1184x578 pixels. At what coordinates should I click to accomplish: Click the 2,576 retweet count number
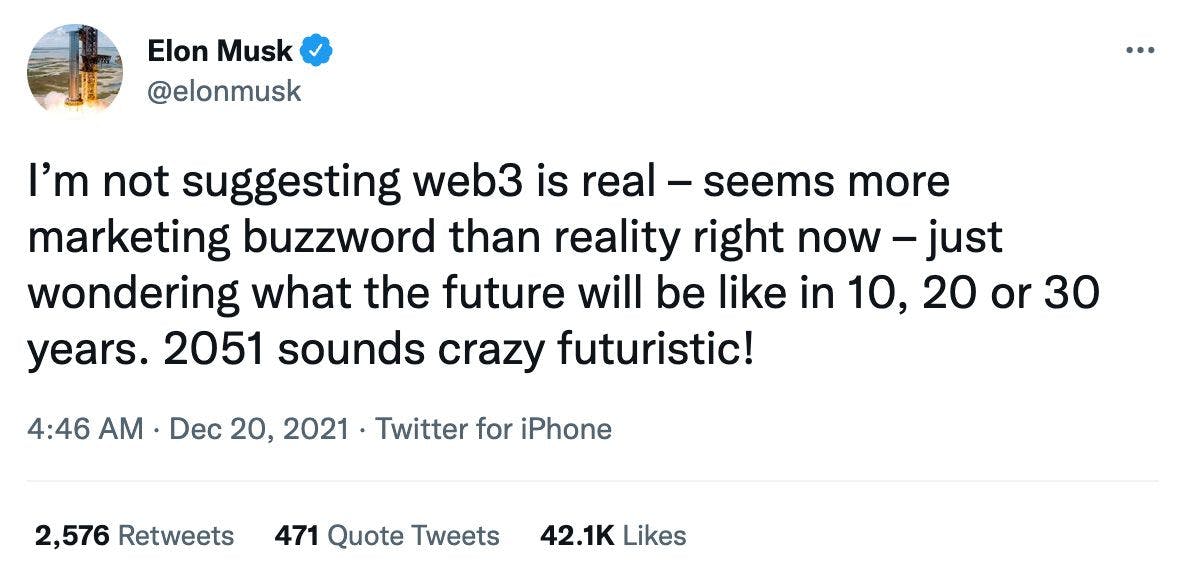[x=72, y=535]
